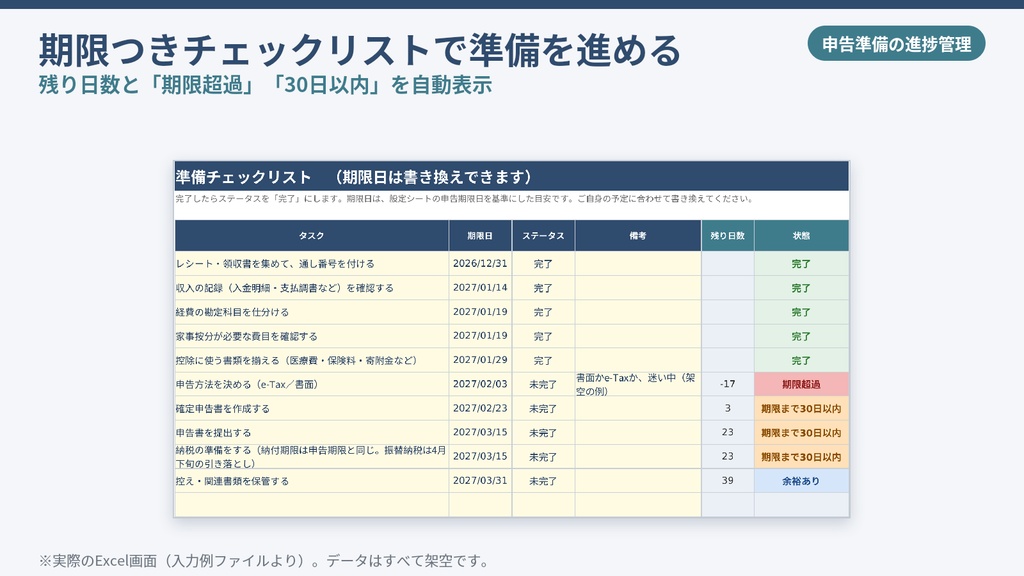The height and width of the screenshot is (576, 1024).
Task: Select task cell 収入の記録を確認する
Action: [312, 288]
